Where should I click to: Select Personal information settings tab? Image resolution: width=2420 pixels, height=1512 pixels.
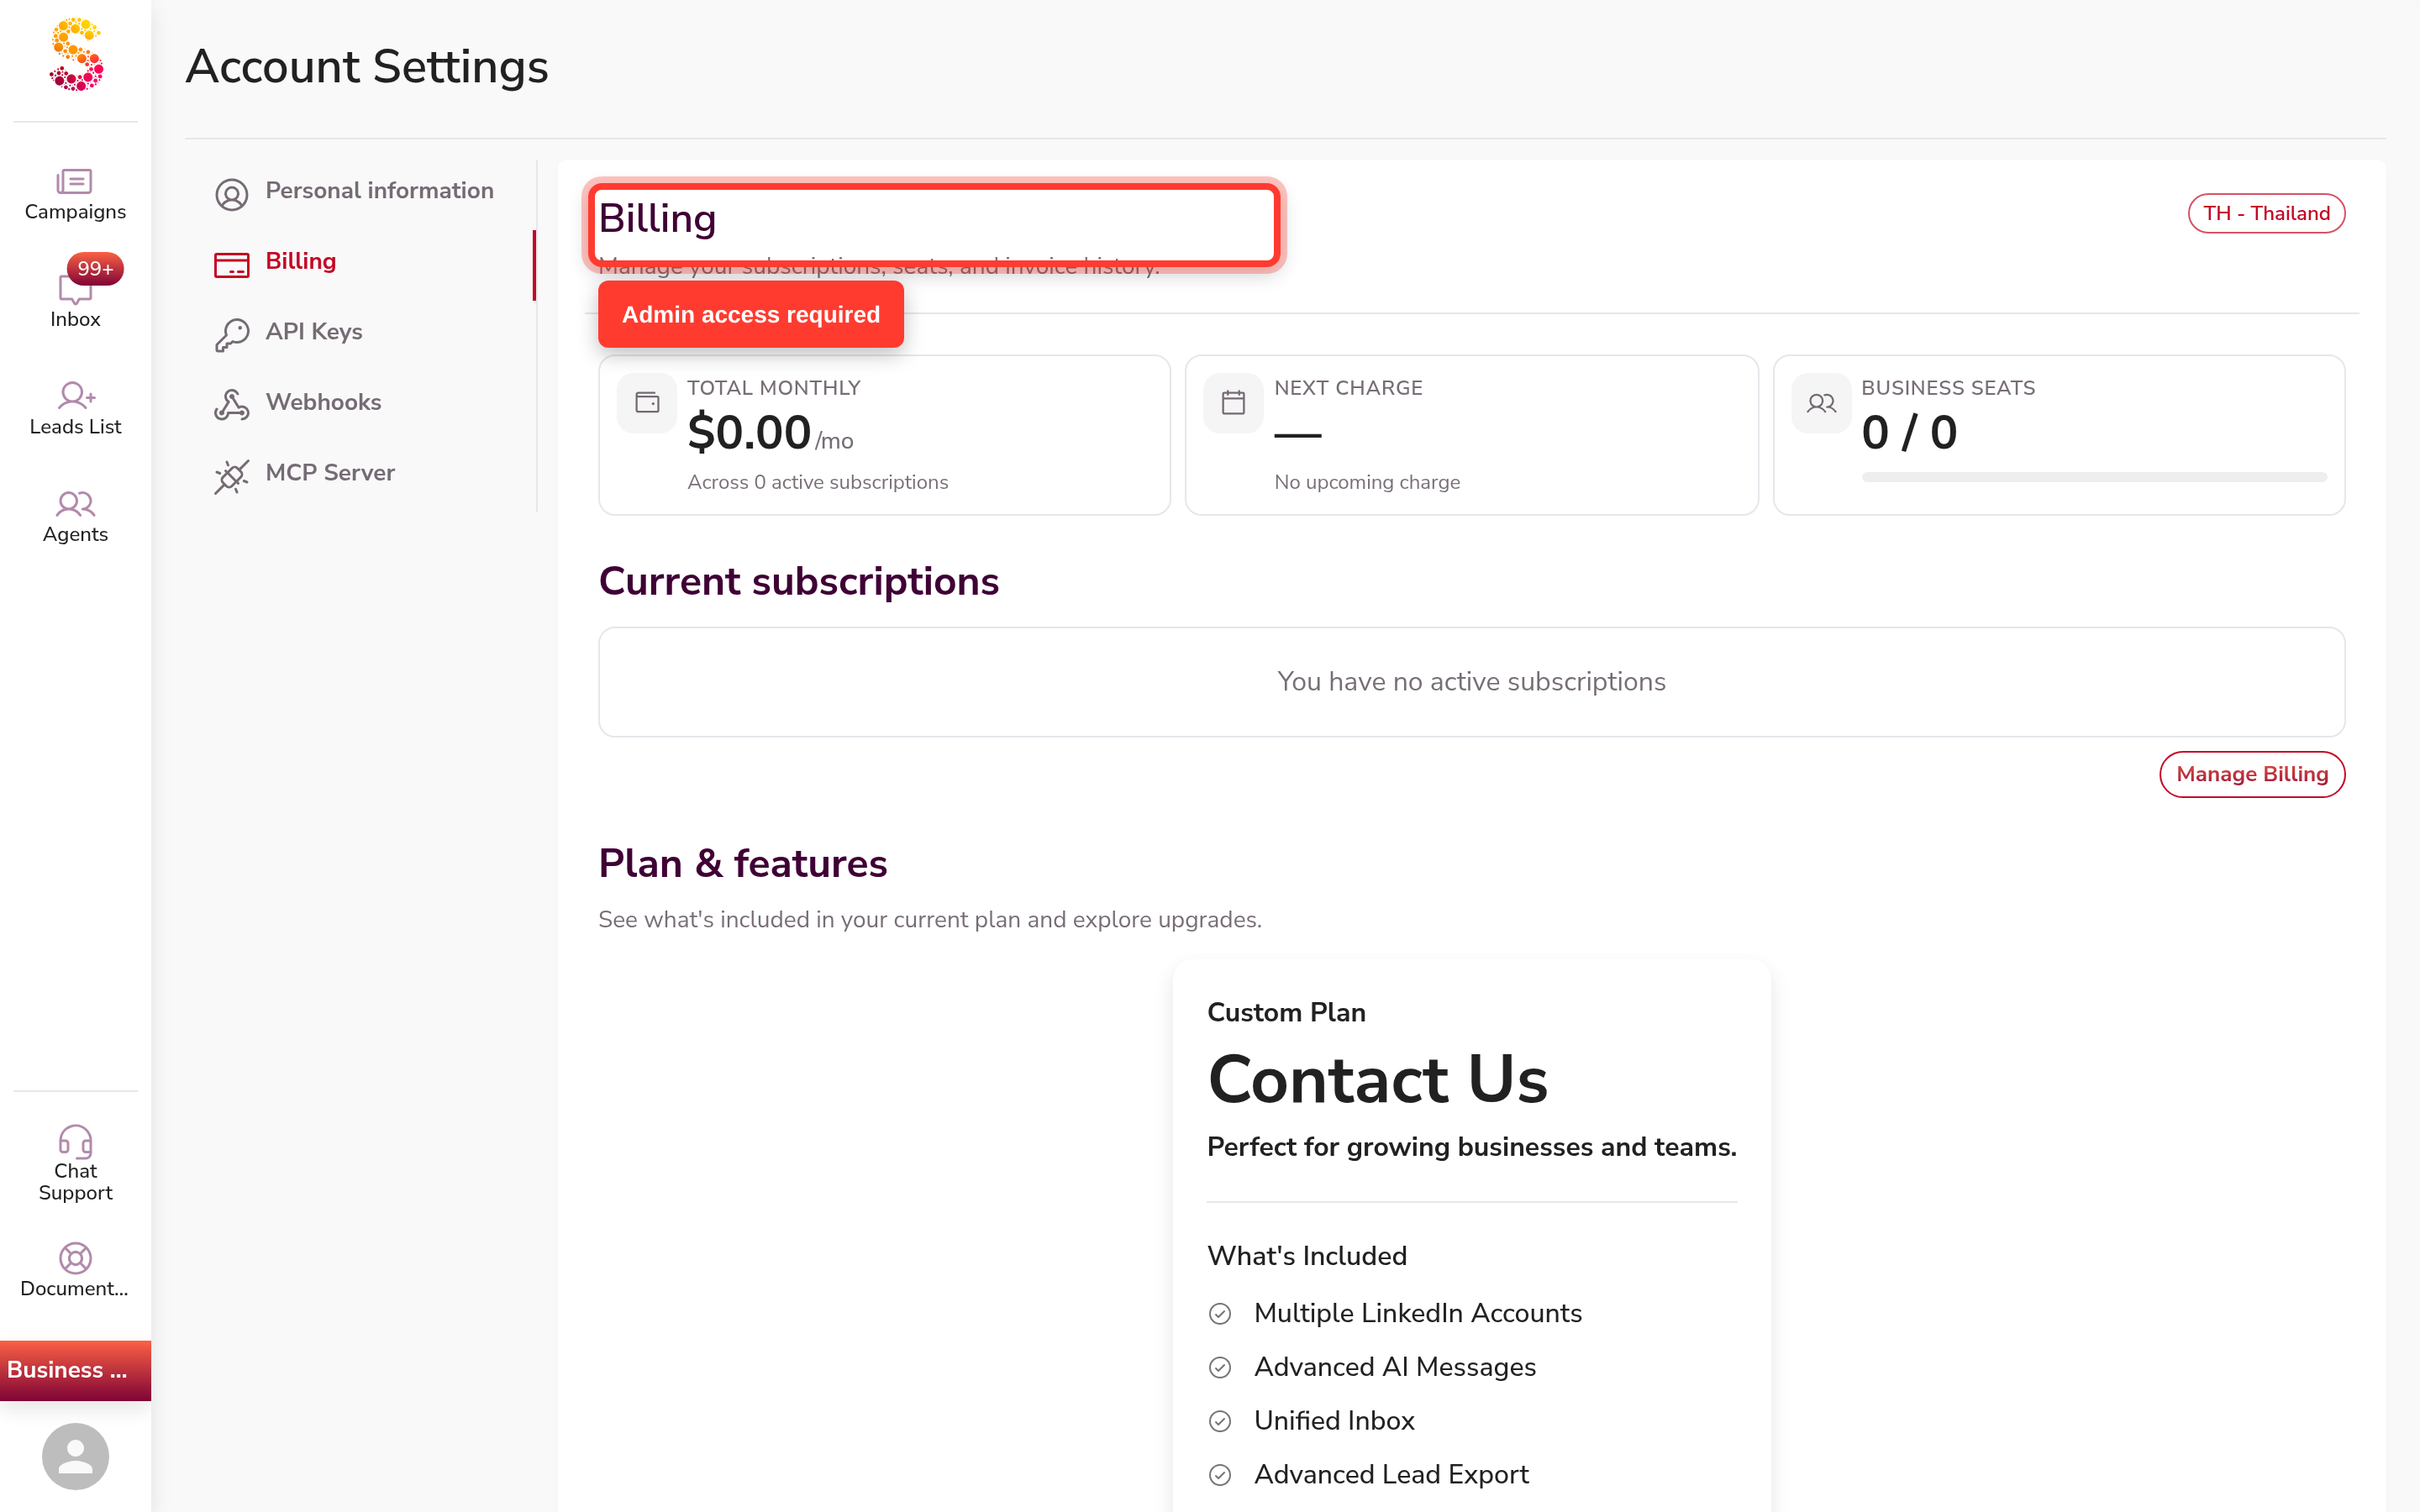pyautogui.click(x=354, y=191)
